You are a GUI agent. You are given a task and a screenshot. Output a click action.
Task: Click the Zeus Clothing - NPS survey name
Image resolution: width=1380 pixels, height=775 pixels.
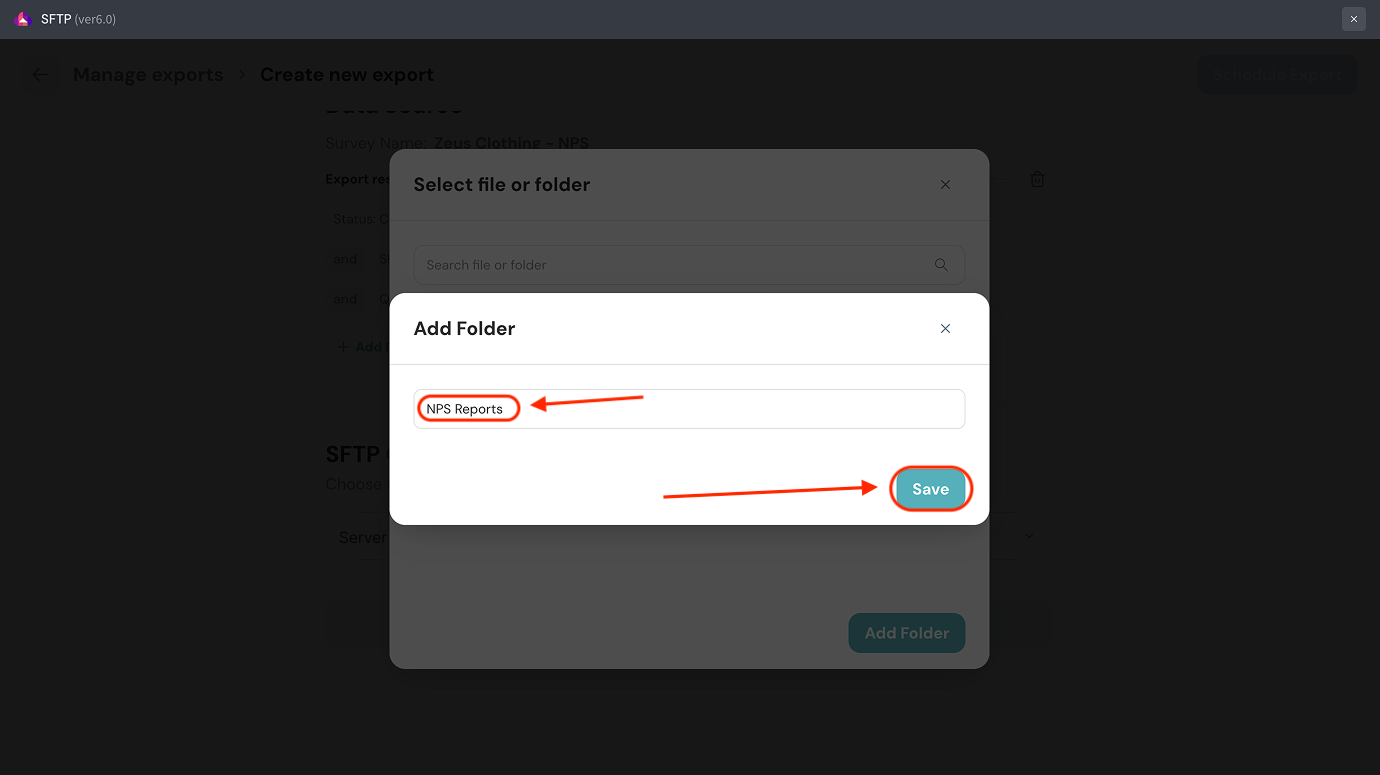pos(511,143)
